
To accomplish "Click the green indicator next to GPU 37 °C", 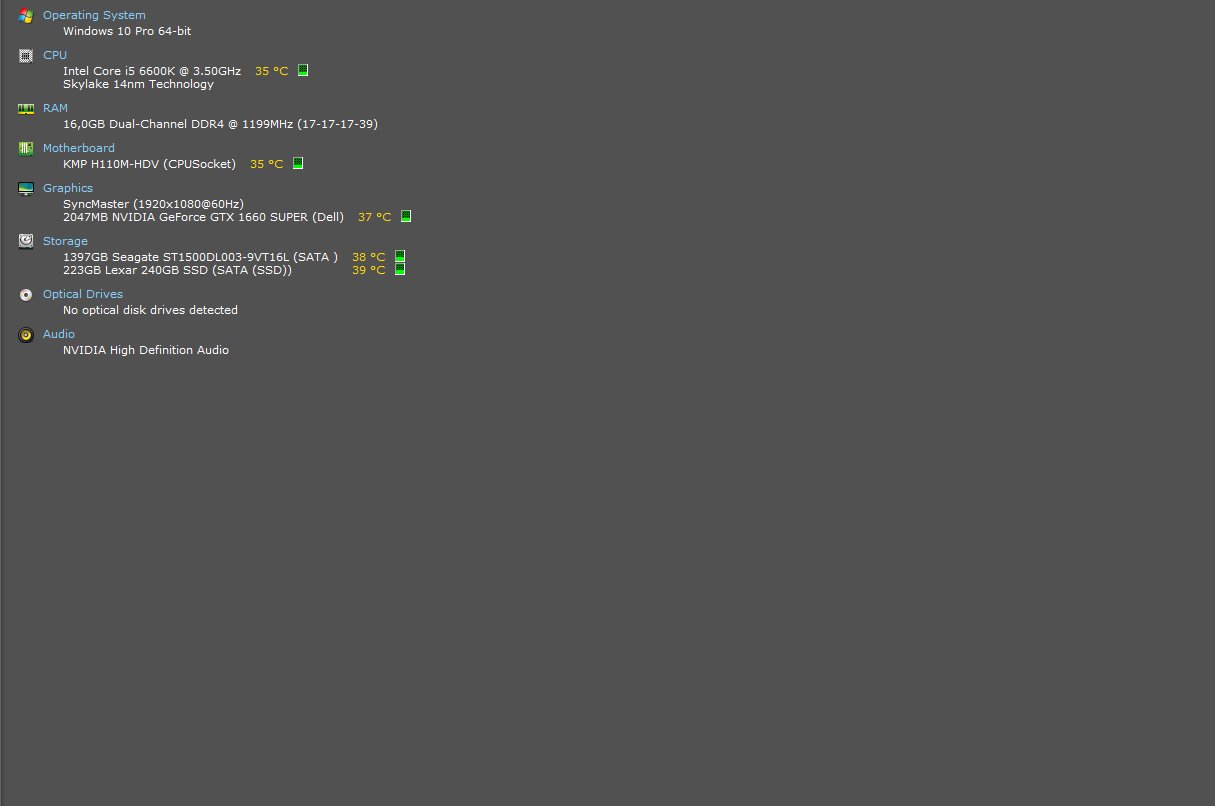I will (406, 217).
